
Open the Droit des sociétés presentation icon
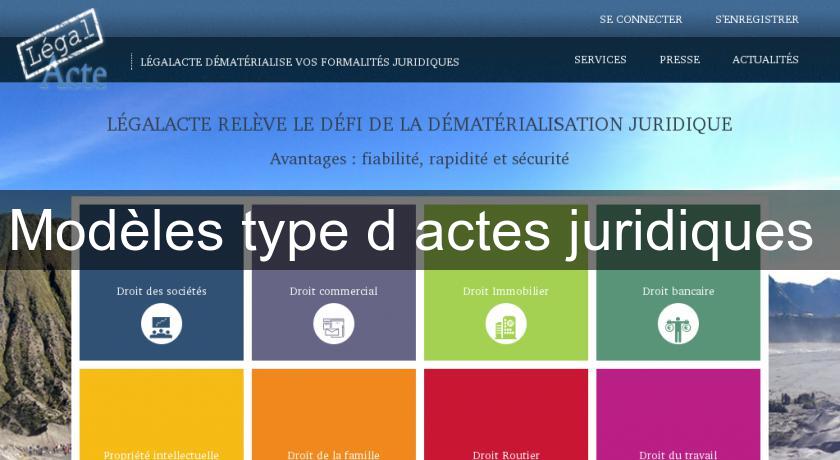pos(161,323)
